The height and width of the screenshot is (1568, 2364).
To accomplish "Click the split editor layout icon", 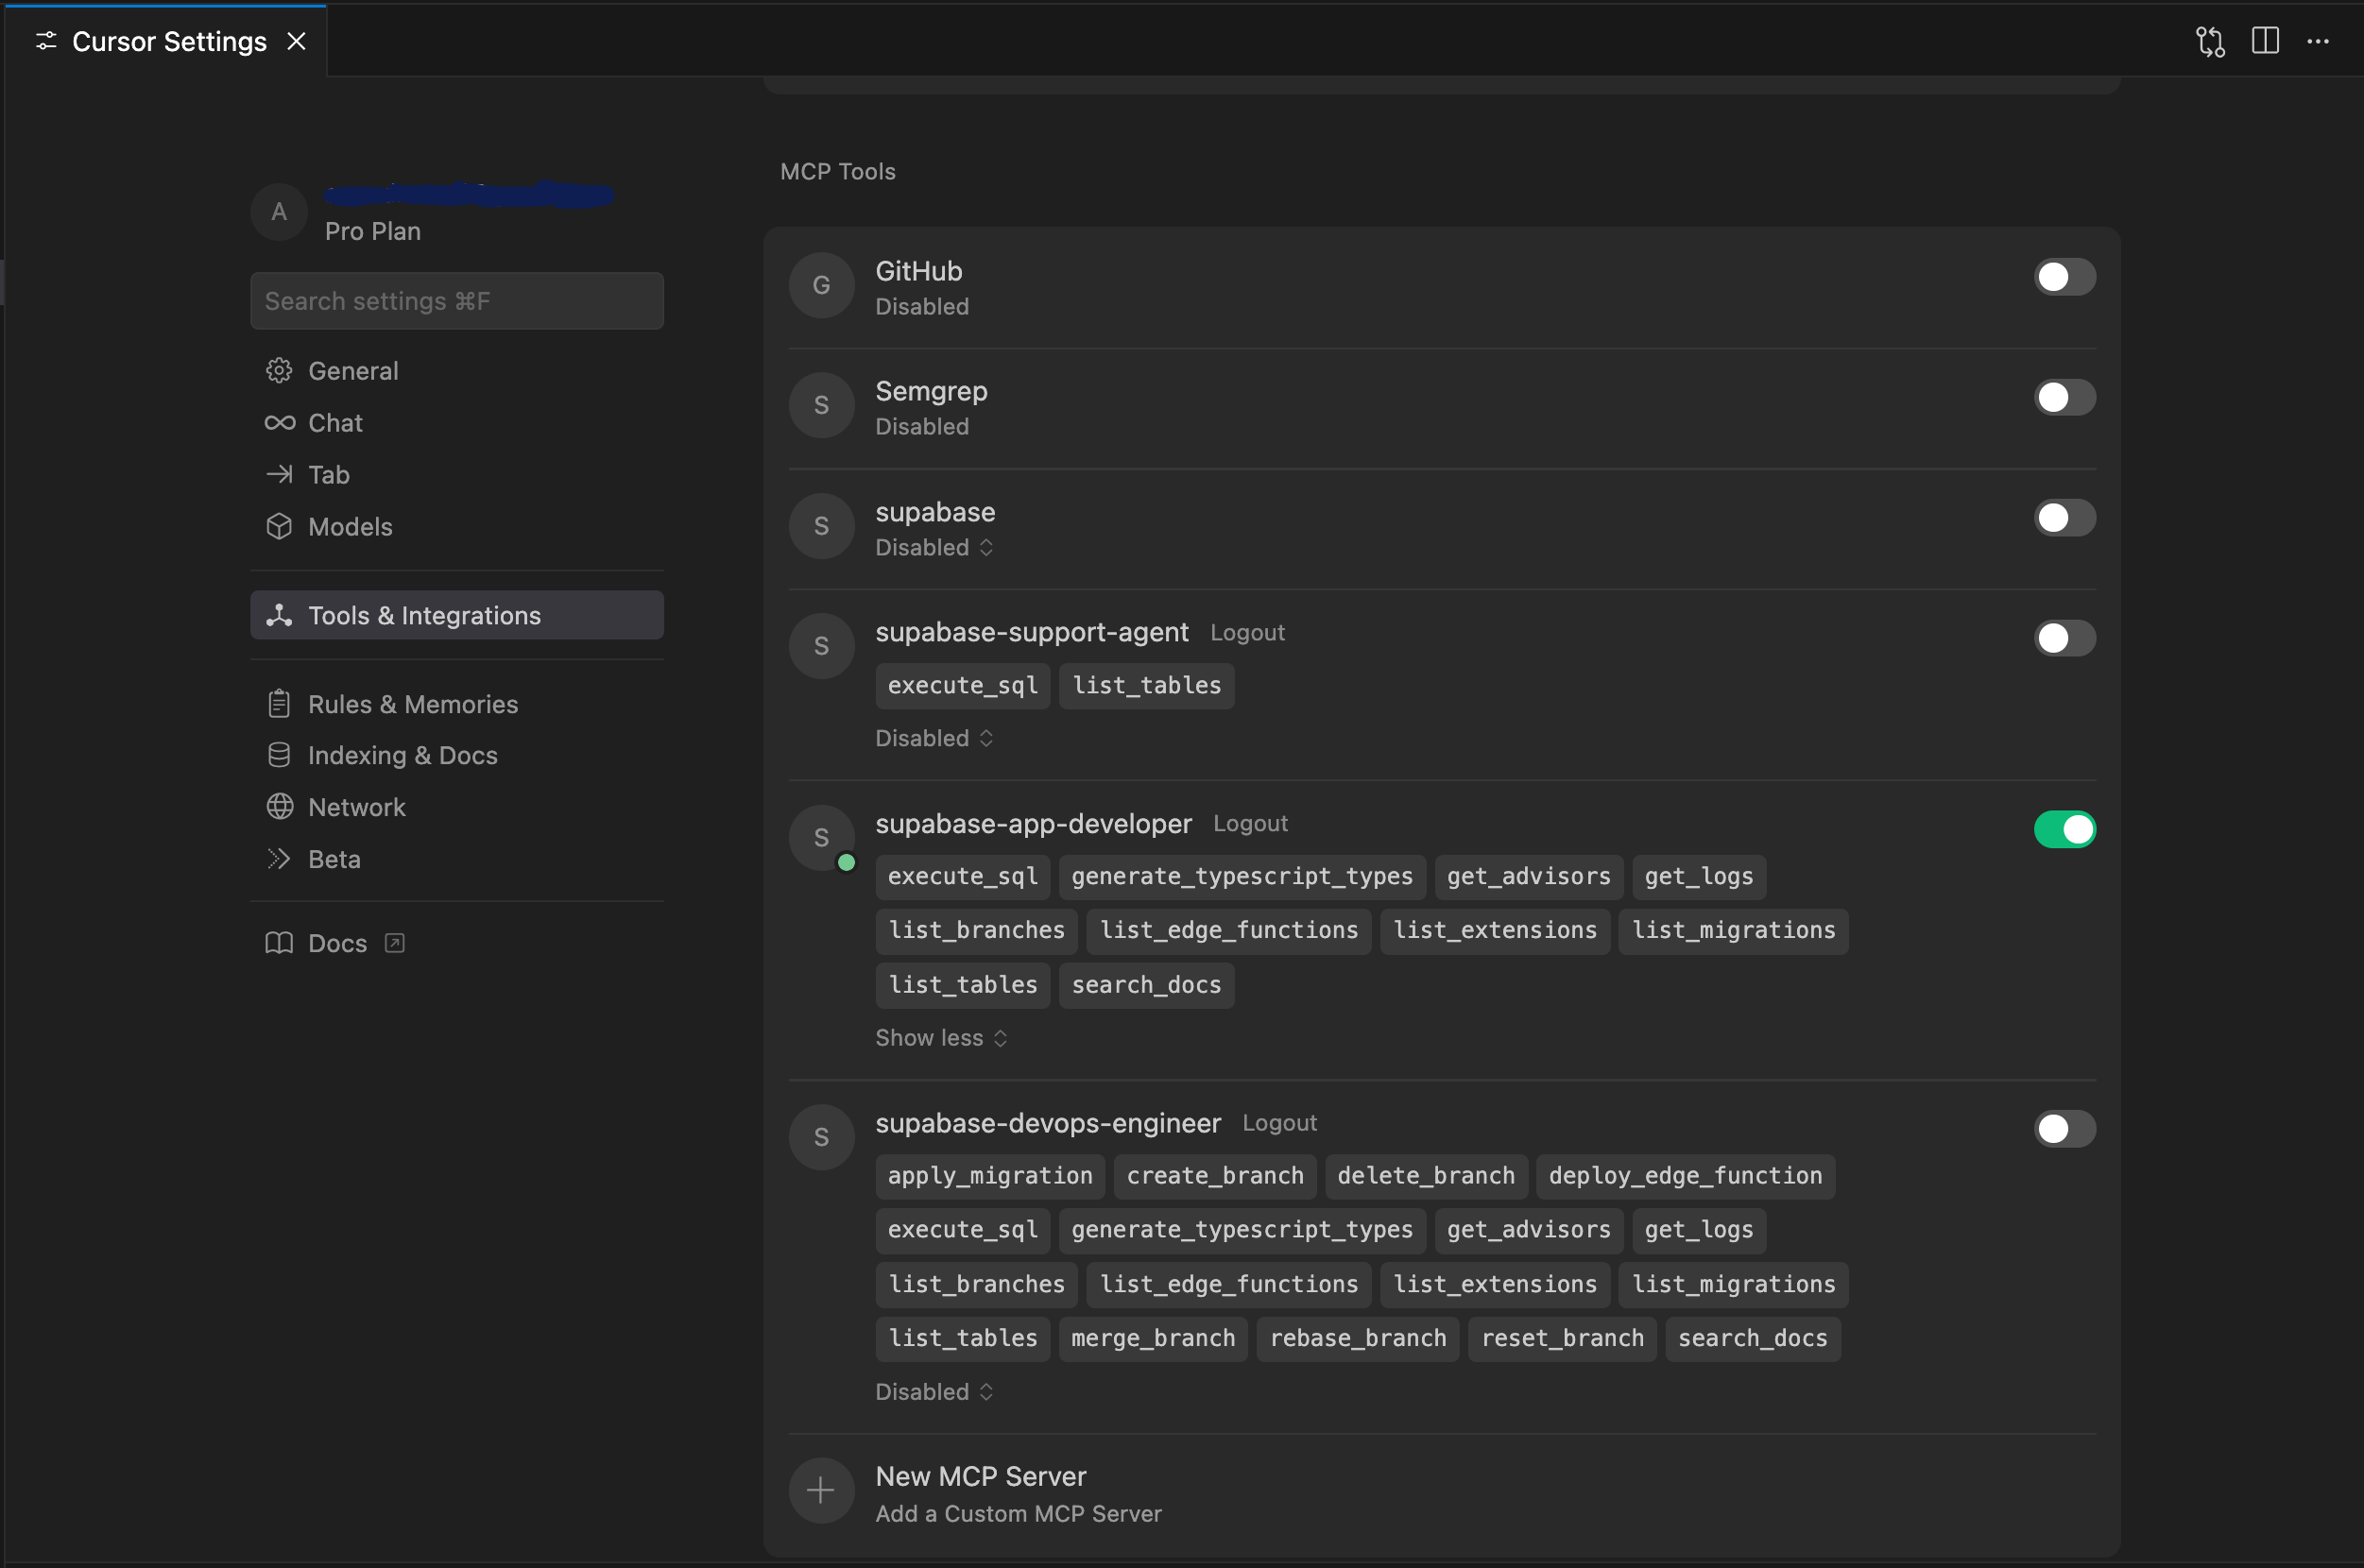I will 2264,41.
